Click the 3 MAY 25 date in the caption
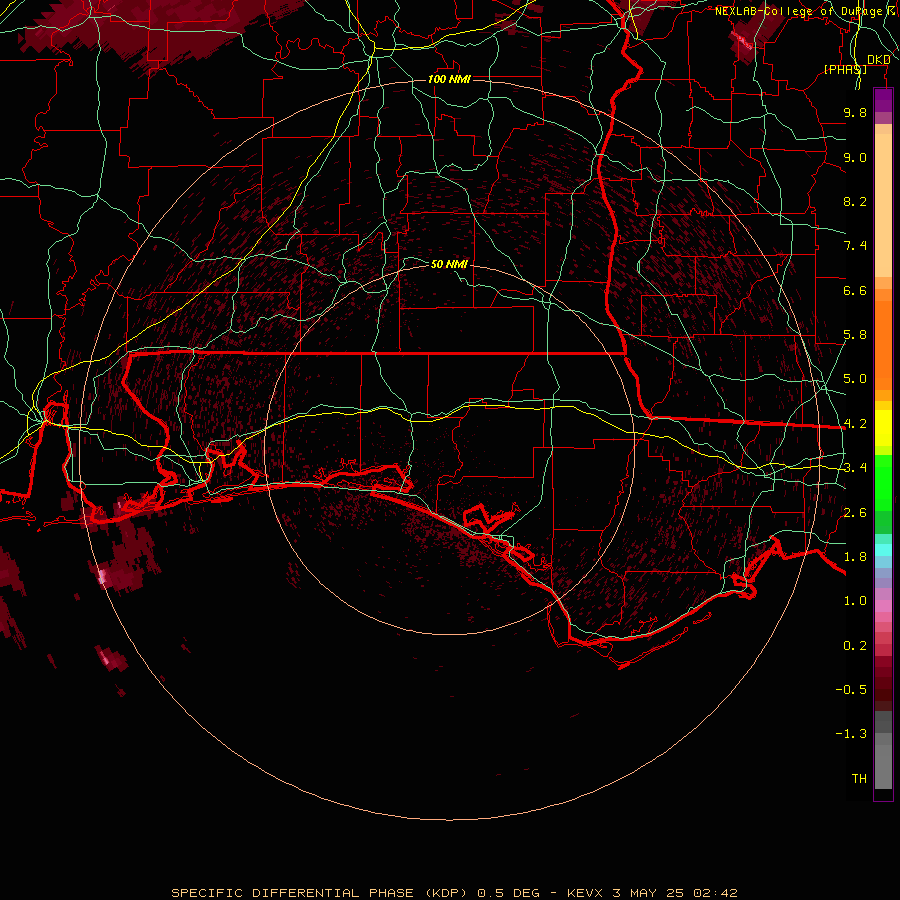Image resolution: width=900 pixels, height=900 pixels. [648, 893]
